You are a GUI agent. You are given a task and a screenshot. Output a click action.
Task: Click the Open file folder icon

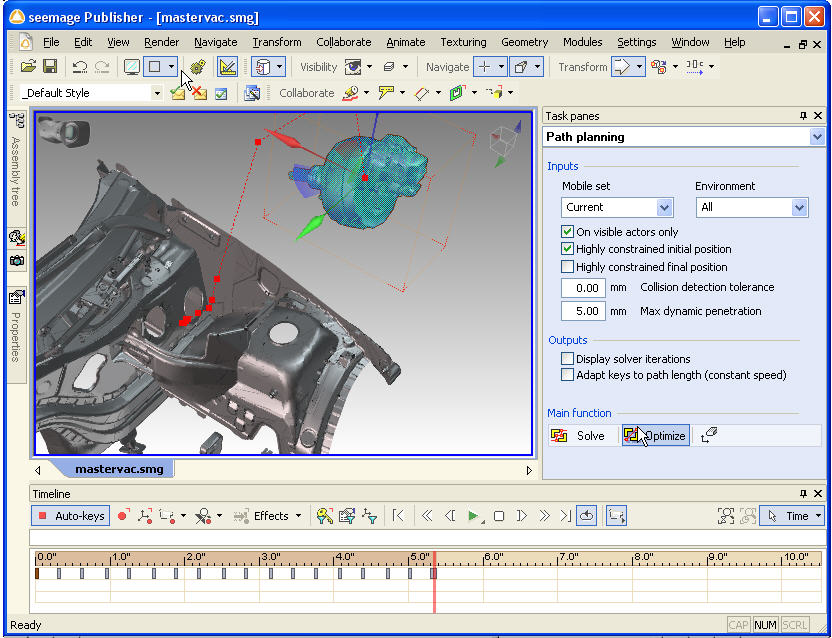pos(28,67)
